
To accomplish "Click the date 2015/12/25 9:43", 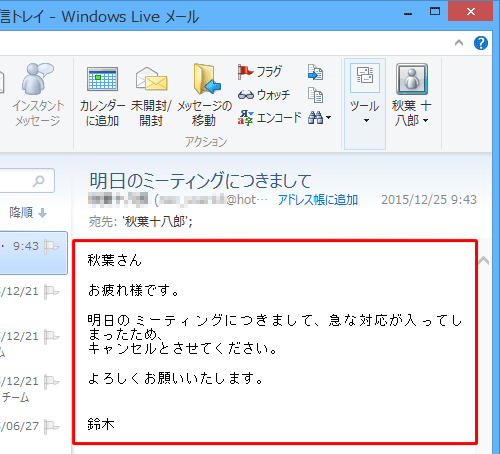I will click(x=429, y=200).
